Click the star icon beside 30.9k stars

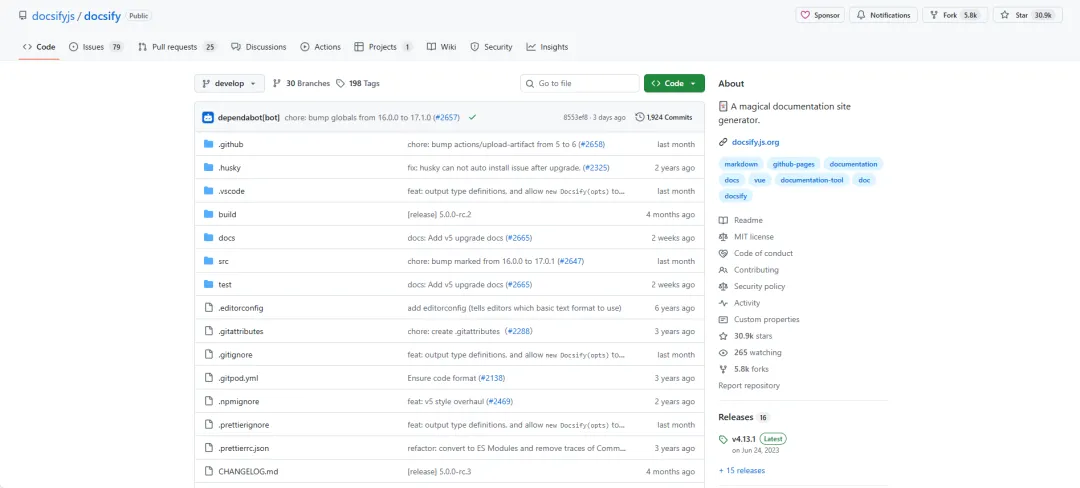(723, 337)
